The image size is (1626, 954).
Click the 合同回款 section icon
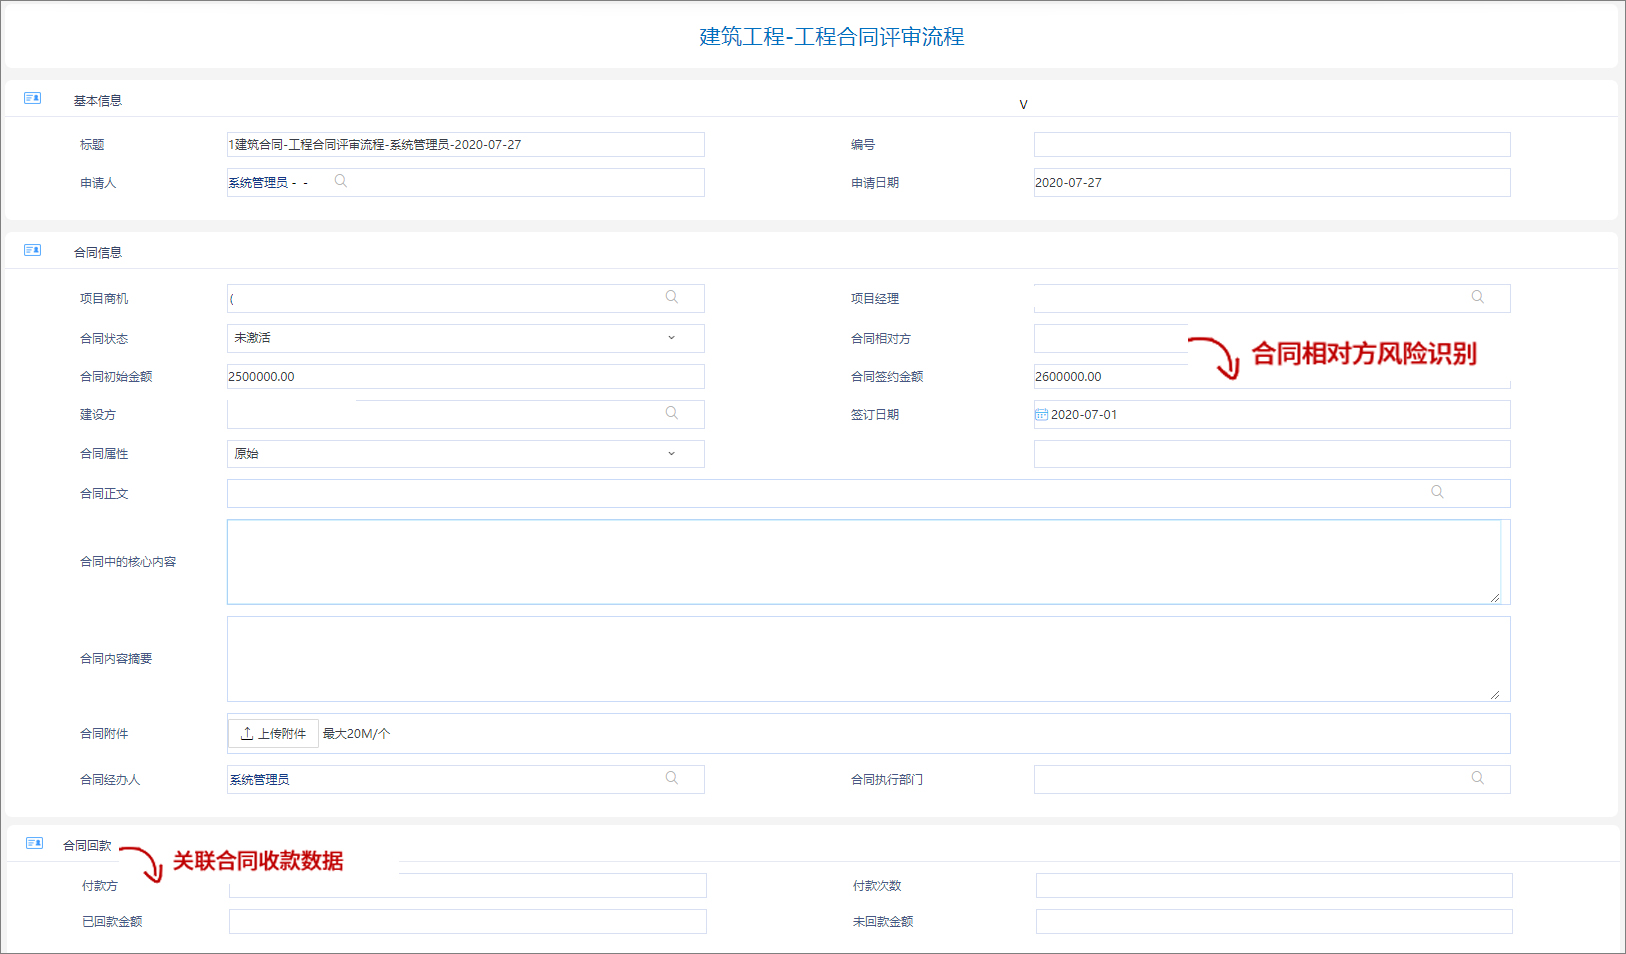pos(34,843)
